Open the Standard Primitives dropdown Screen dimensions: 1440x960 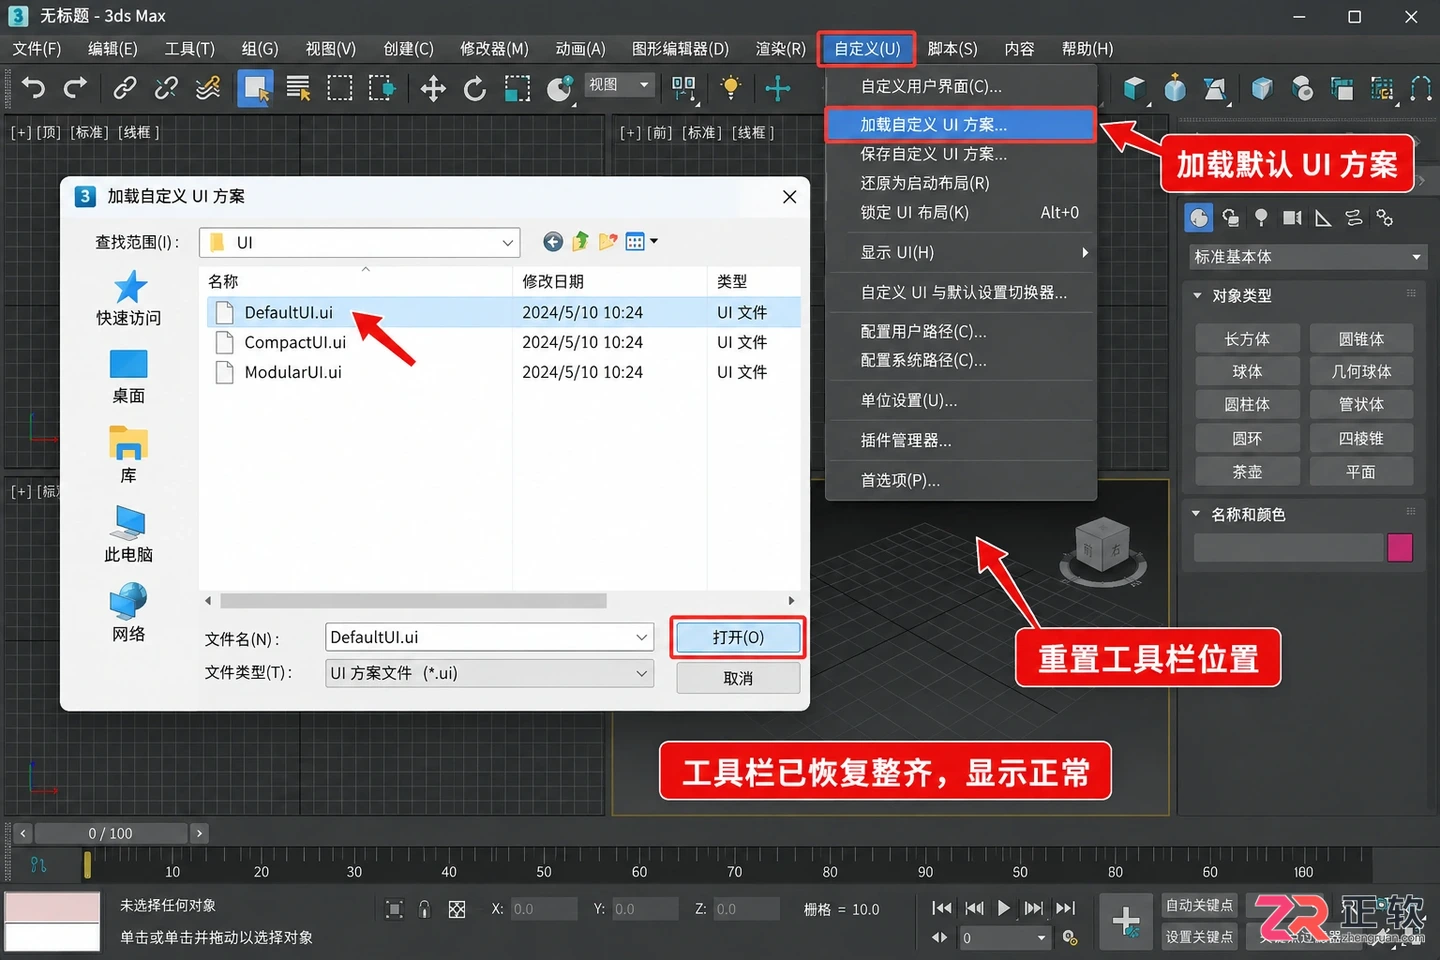[x=1307, y=257]
